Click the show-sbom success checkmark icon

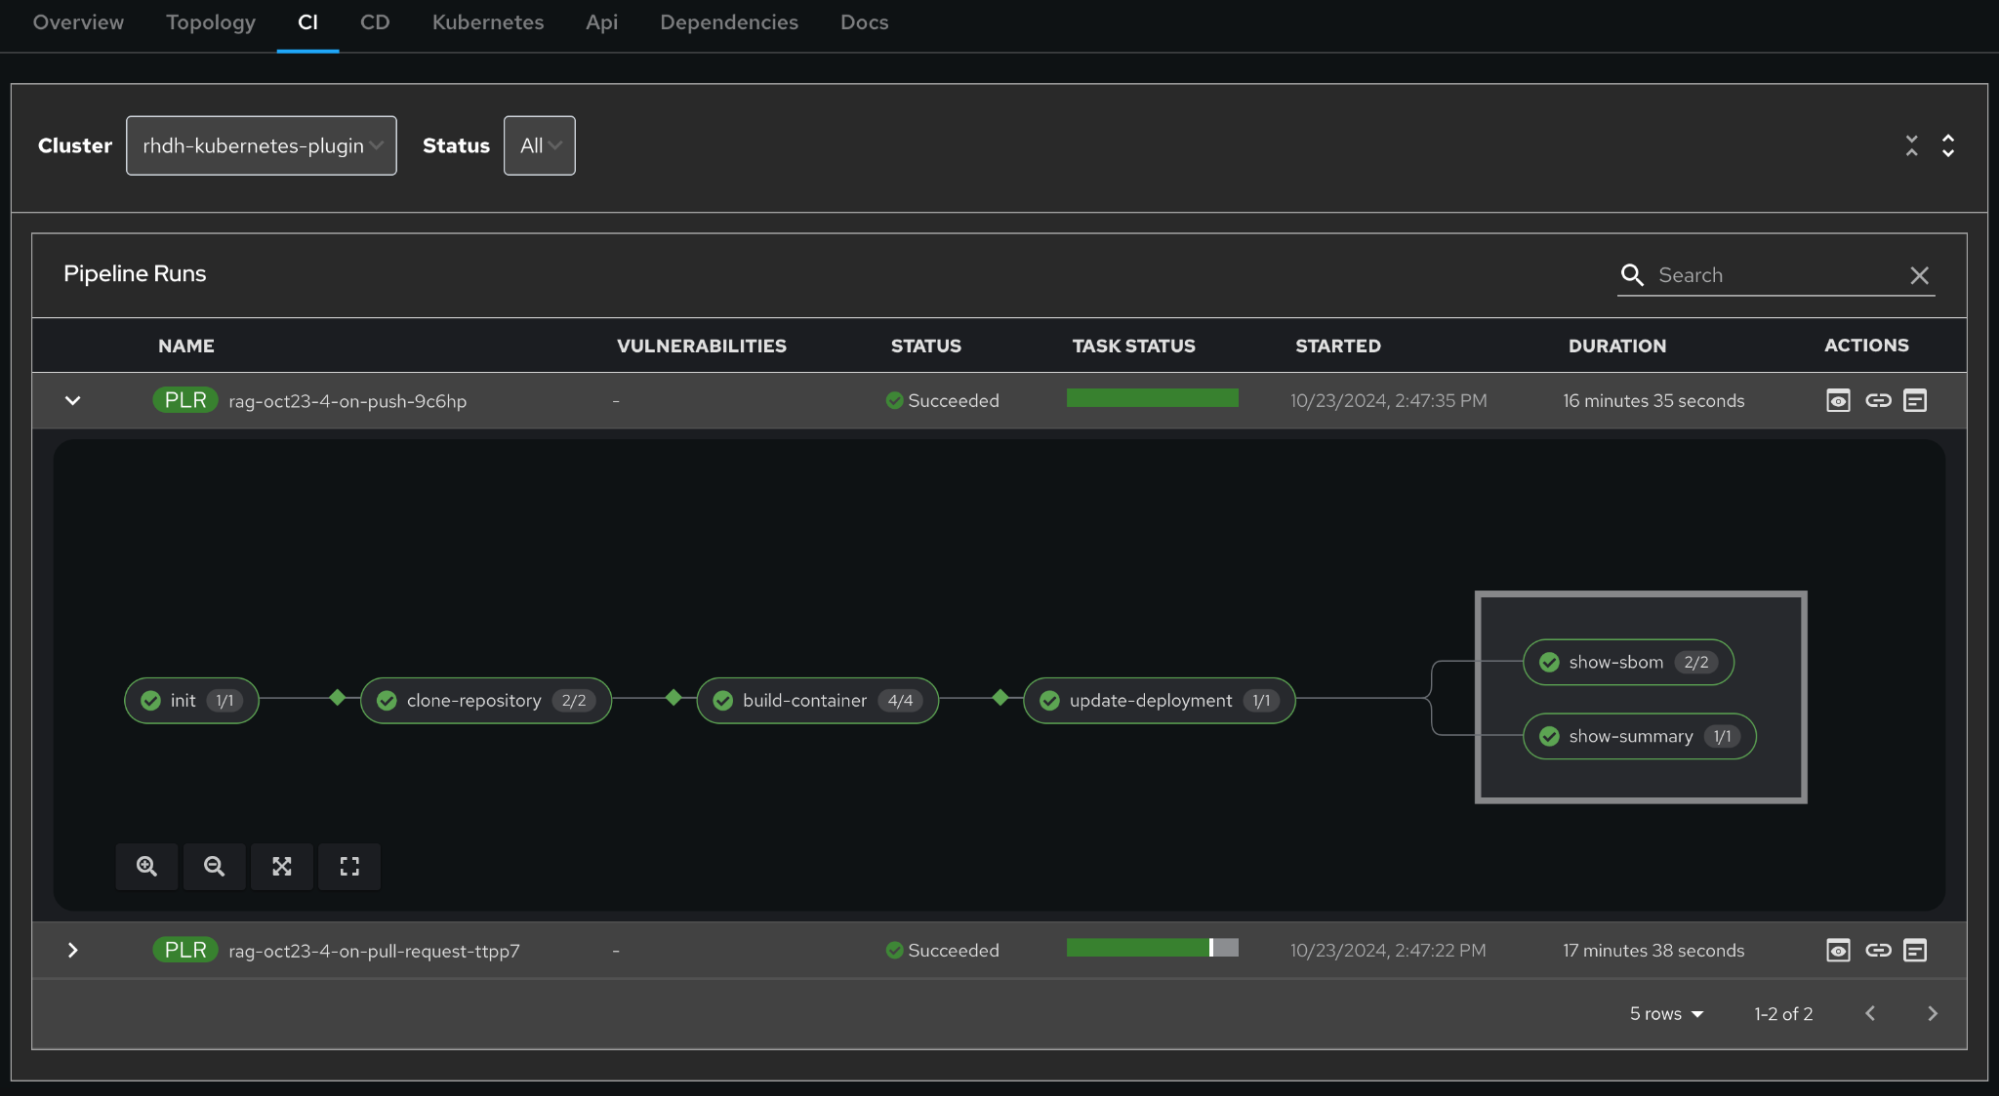tap(1549, 663)
